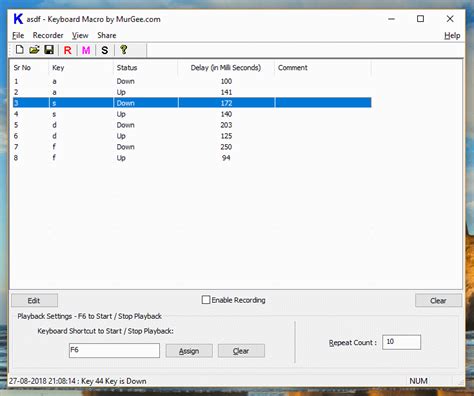Image resolution: width=474 pixels, height=396 pixels.
Task: Open the Help menu
Action: (452, 35)
